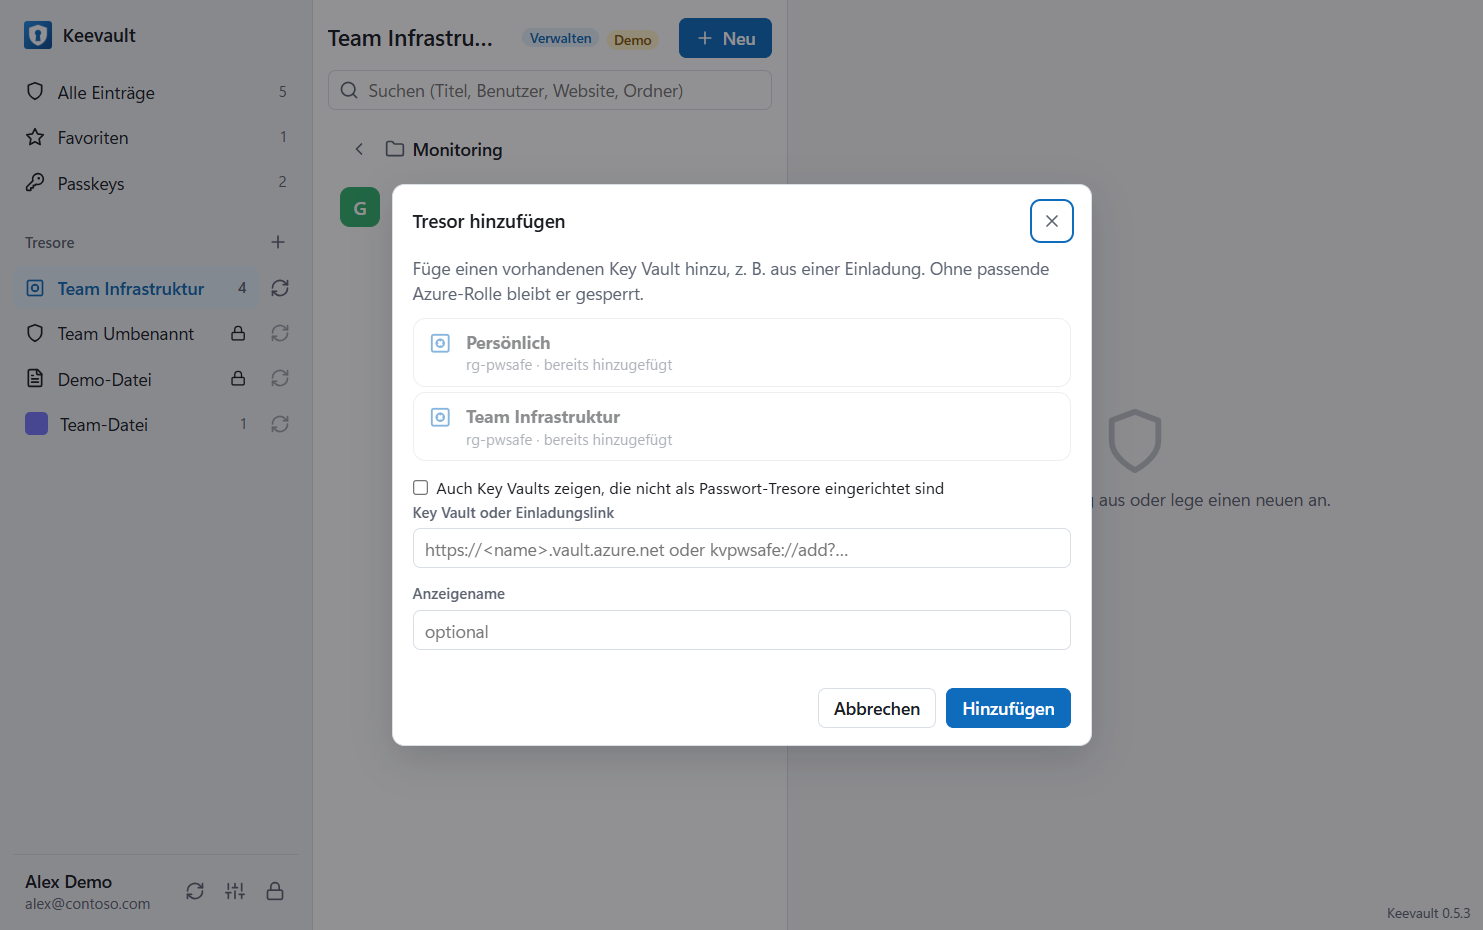Screen dimensions: 1483x930
Task: Click the Keevault 0.5.3 version text
Action: click(1428, 913)
